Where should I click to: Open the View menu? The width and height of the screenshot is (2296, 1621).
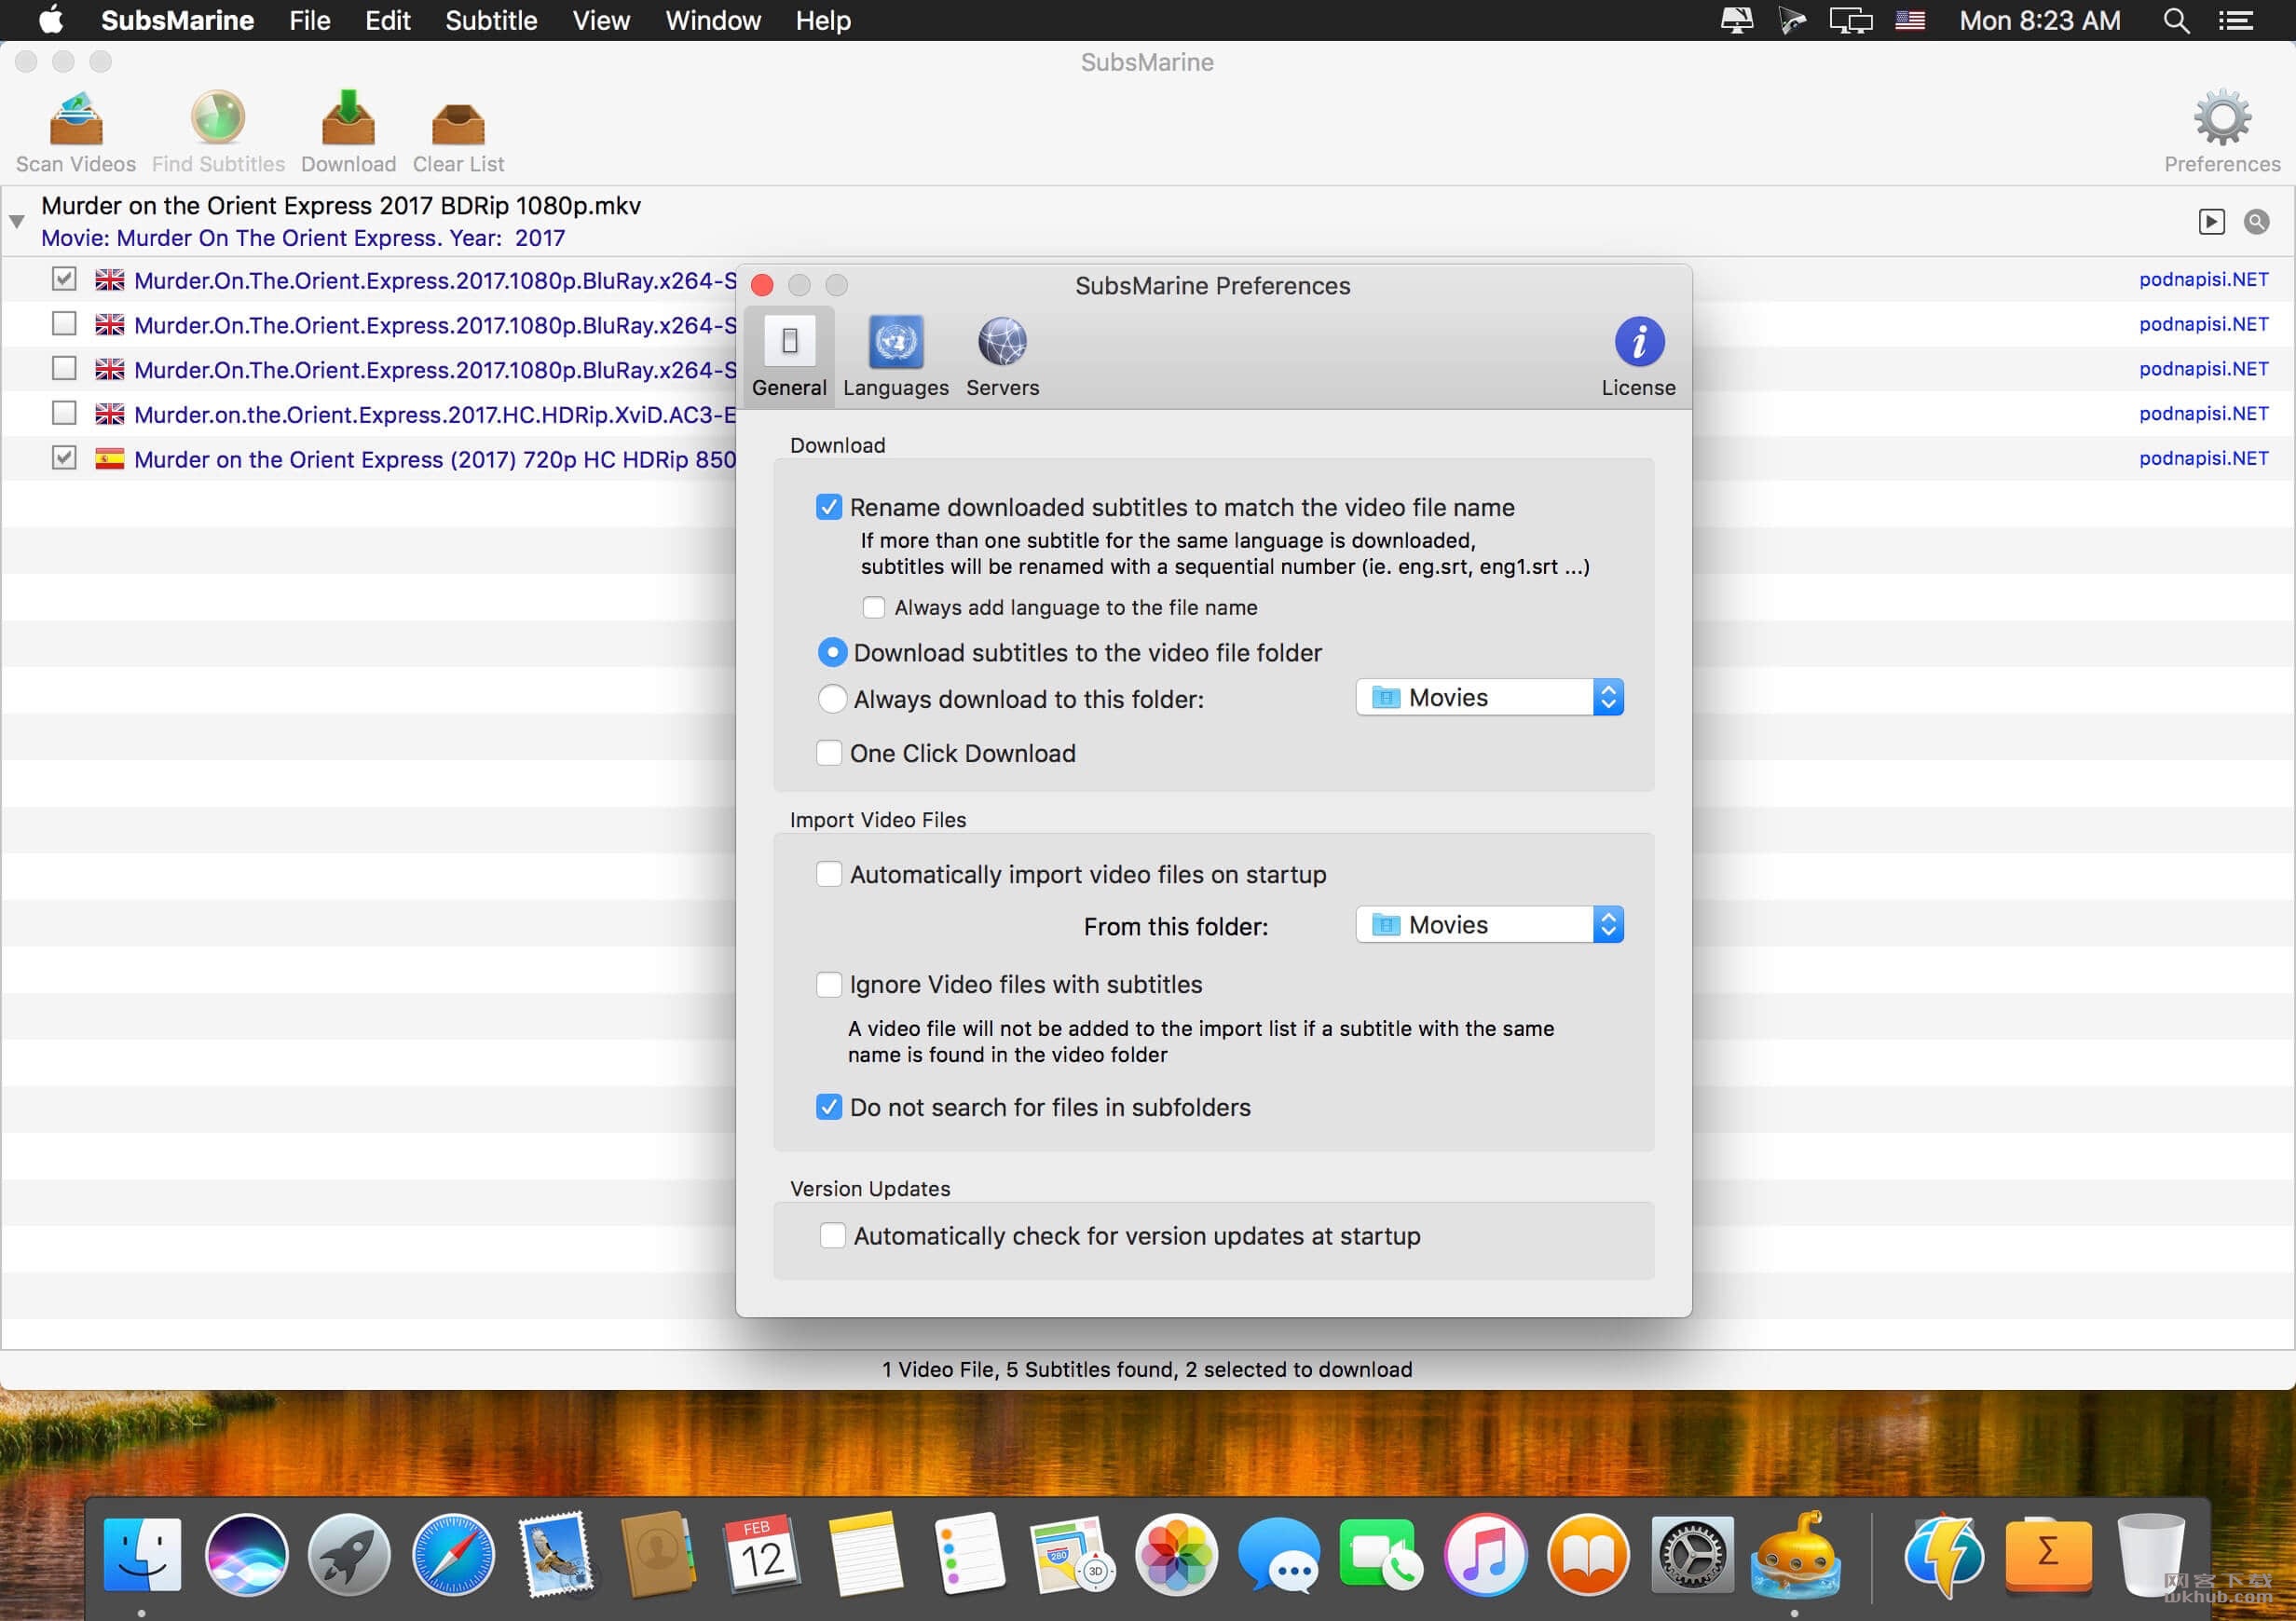pyautogui.click(x=601, y=20)
